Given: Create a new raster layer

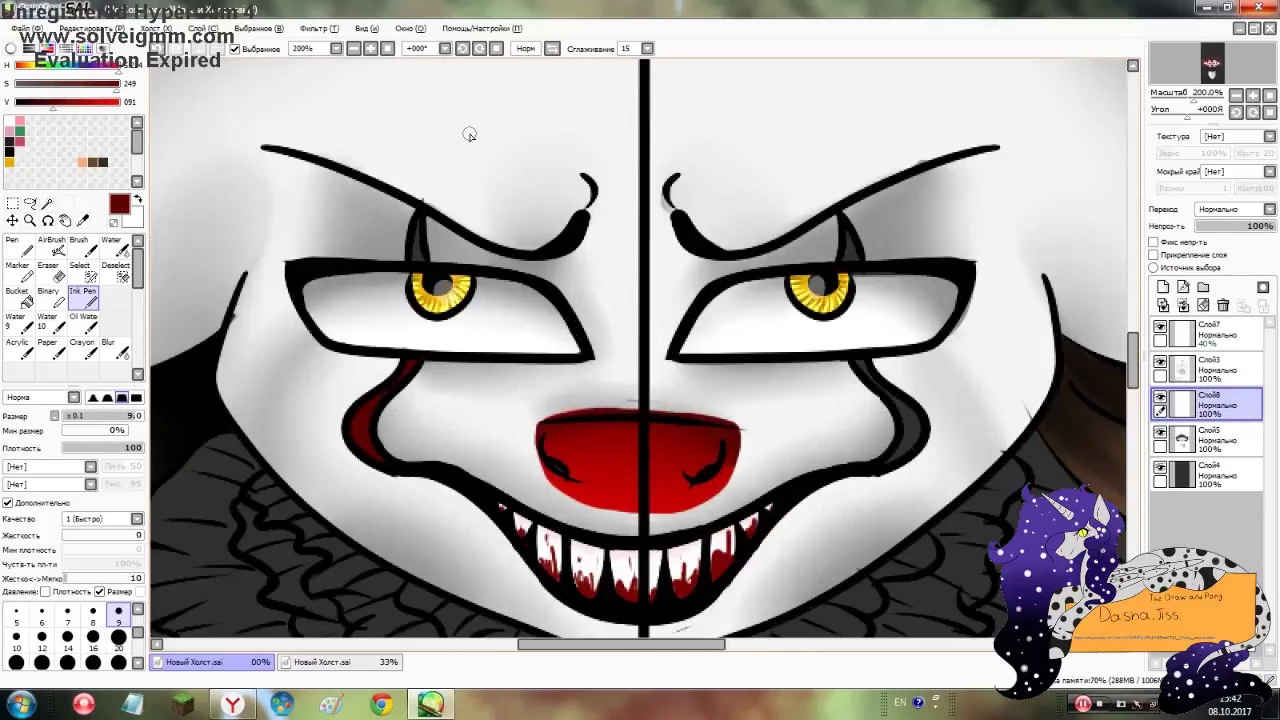Looking at the screenshot, I should coord(1163,288).
